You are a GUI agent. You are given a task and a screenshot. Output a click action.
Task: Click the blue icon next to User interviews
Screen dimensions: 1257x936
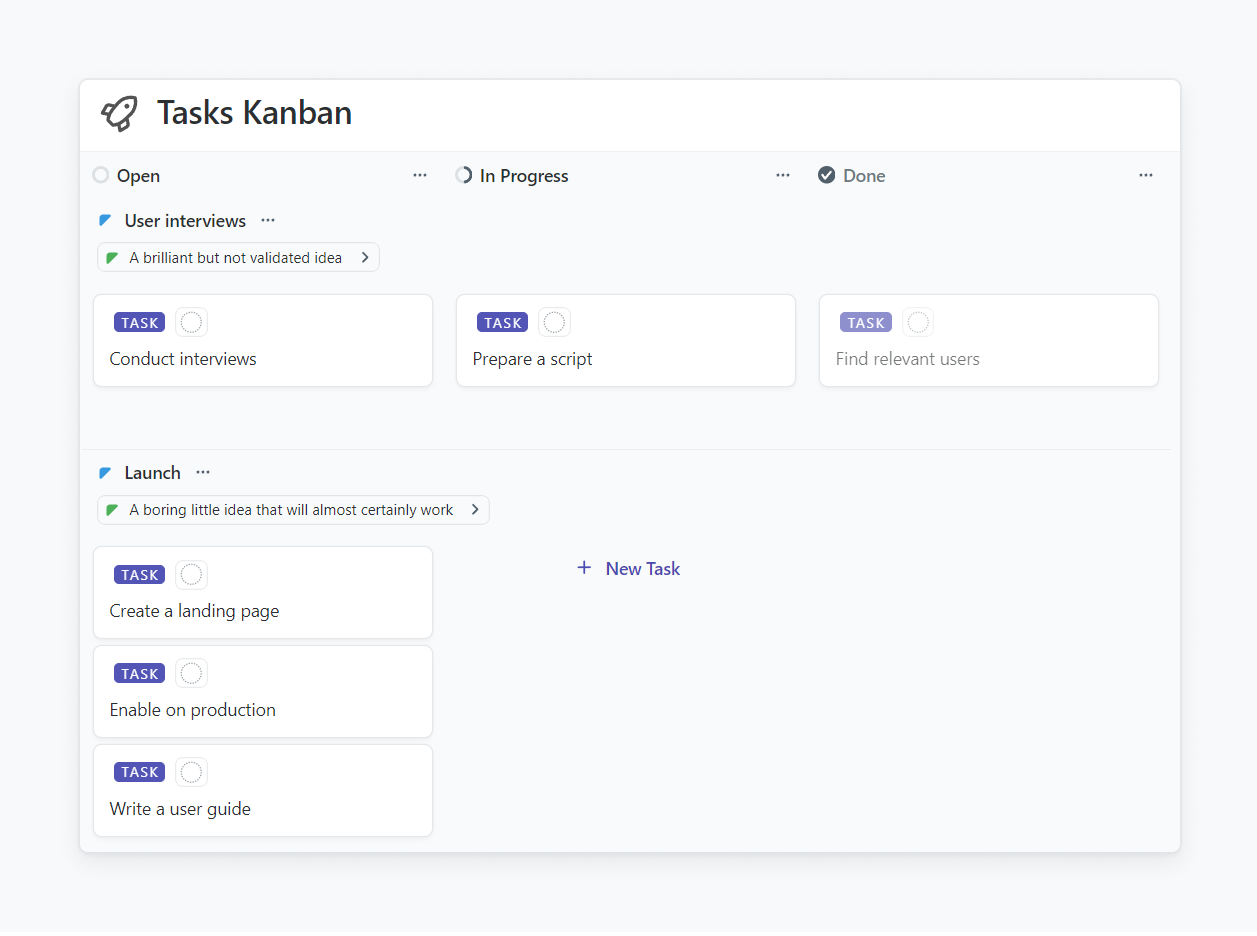tap(105, 221)
